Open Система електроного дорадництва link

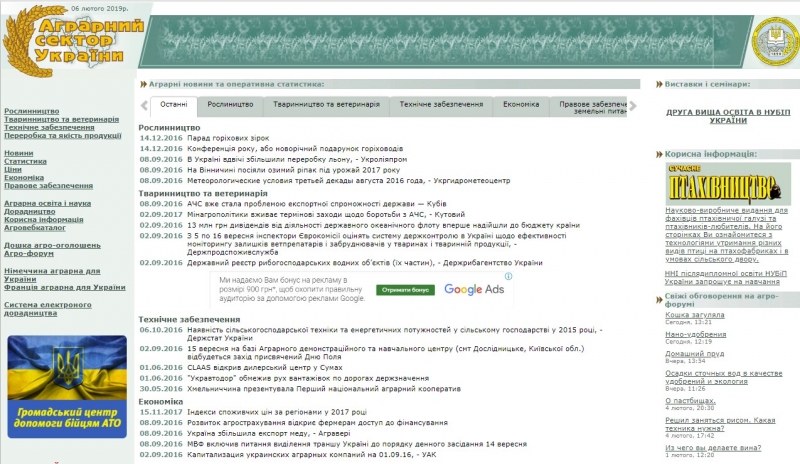click(x=48, y=308)
